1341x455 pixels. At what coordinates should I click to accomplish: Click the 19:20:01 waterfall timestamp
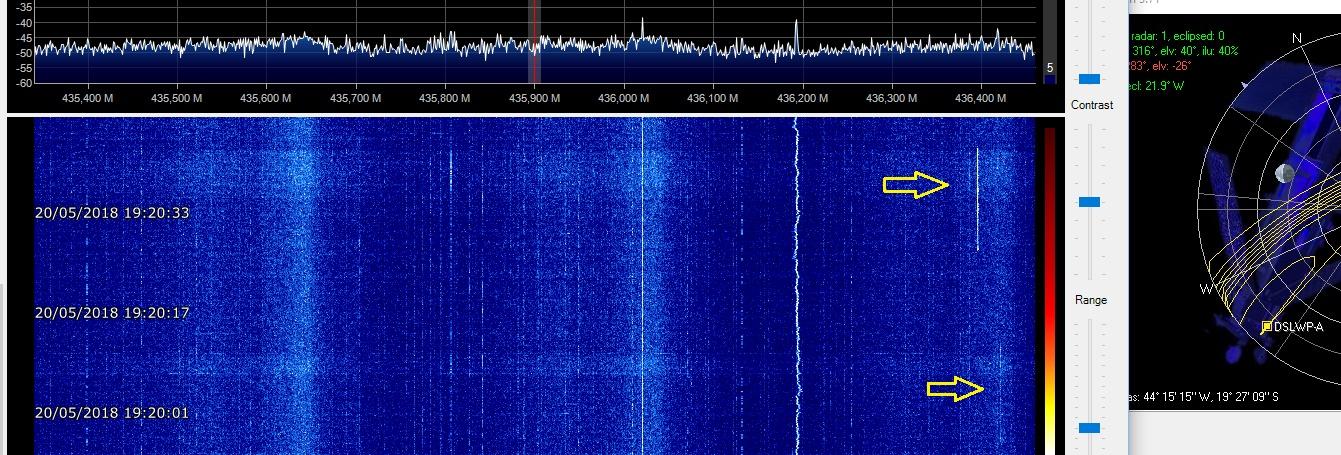(112, 413)
